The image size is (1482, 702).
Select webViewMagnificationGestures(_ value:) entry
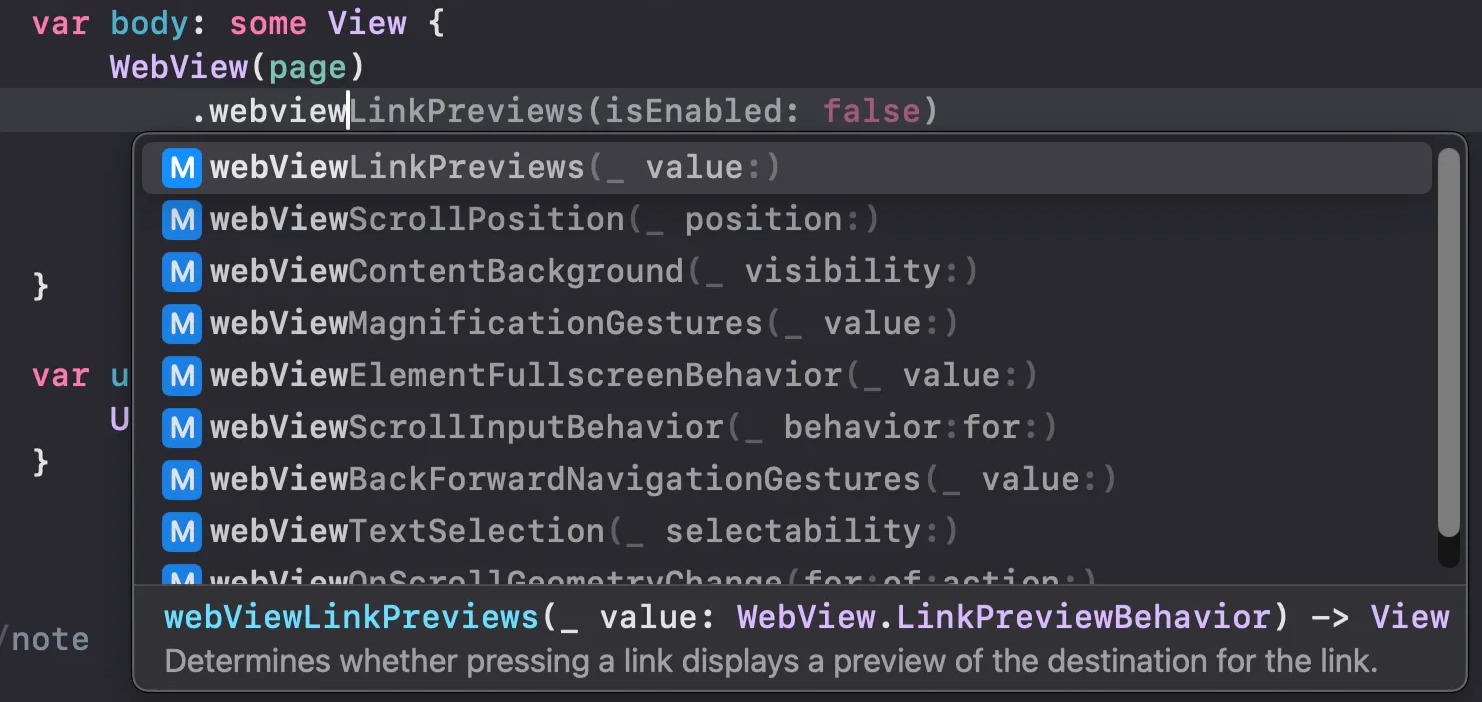click(786, 324)
